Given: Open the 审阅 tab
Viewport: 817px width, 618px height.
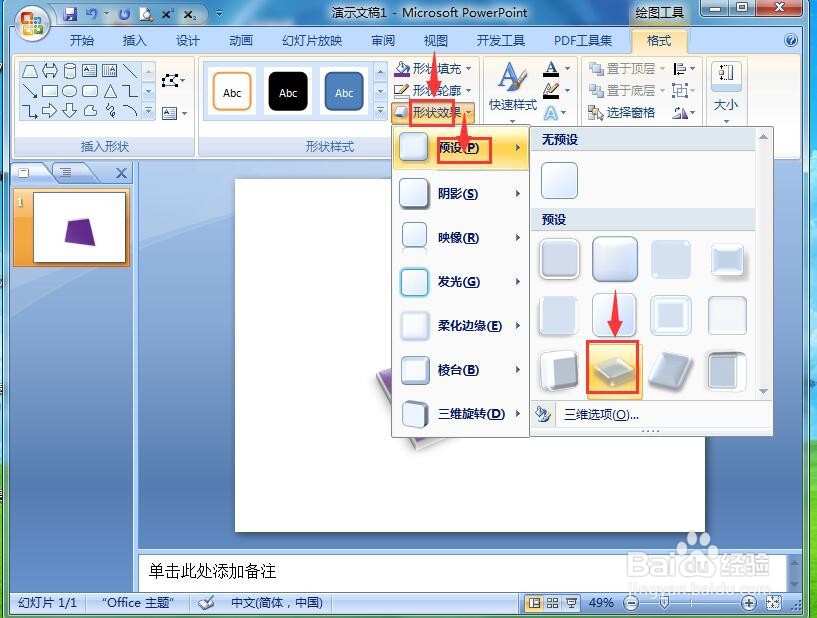Looking at the screenshot, I should pyautogui.click(x=383, y=40).
